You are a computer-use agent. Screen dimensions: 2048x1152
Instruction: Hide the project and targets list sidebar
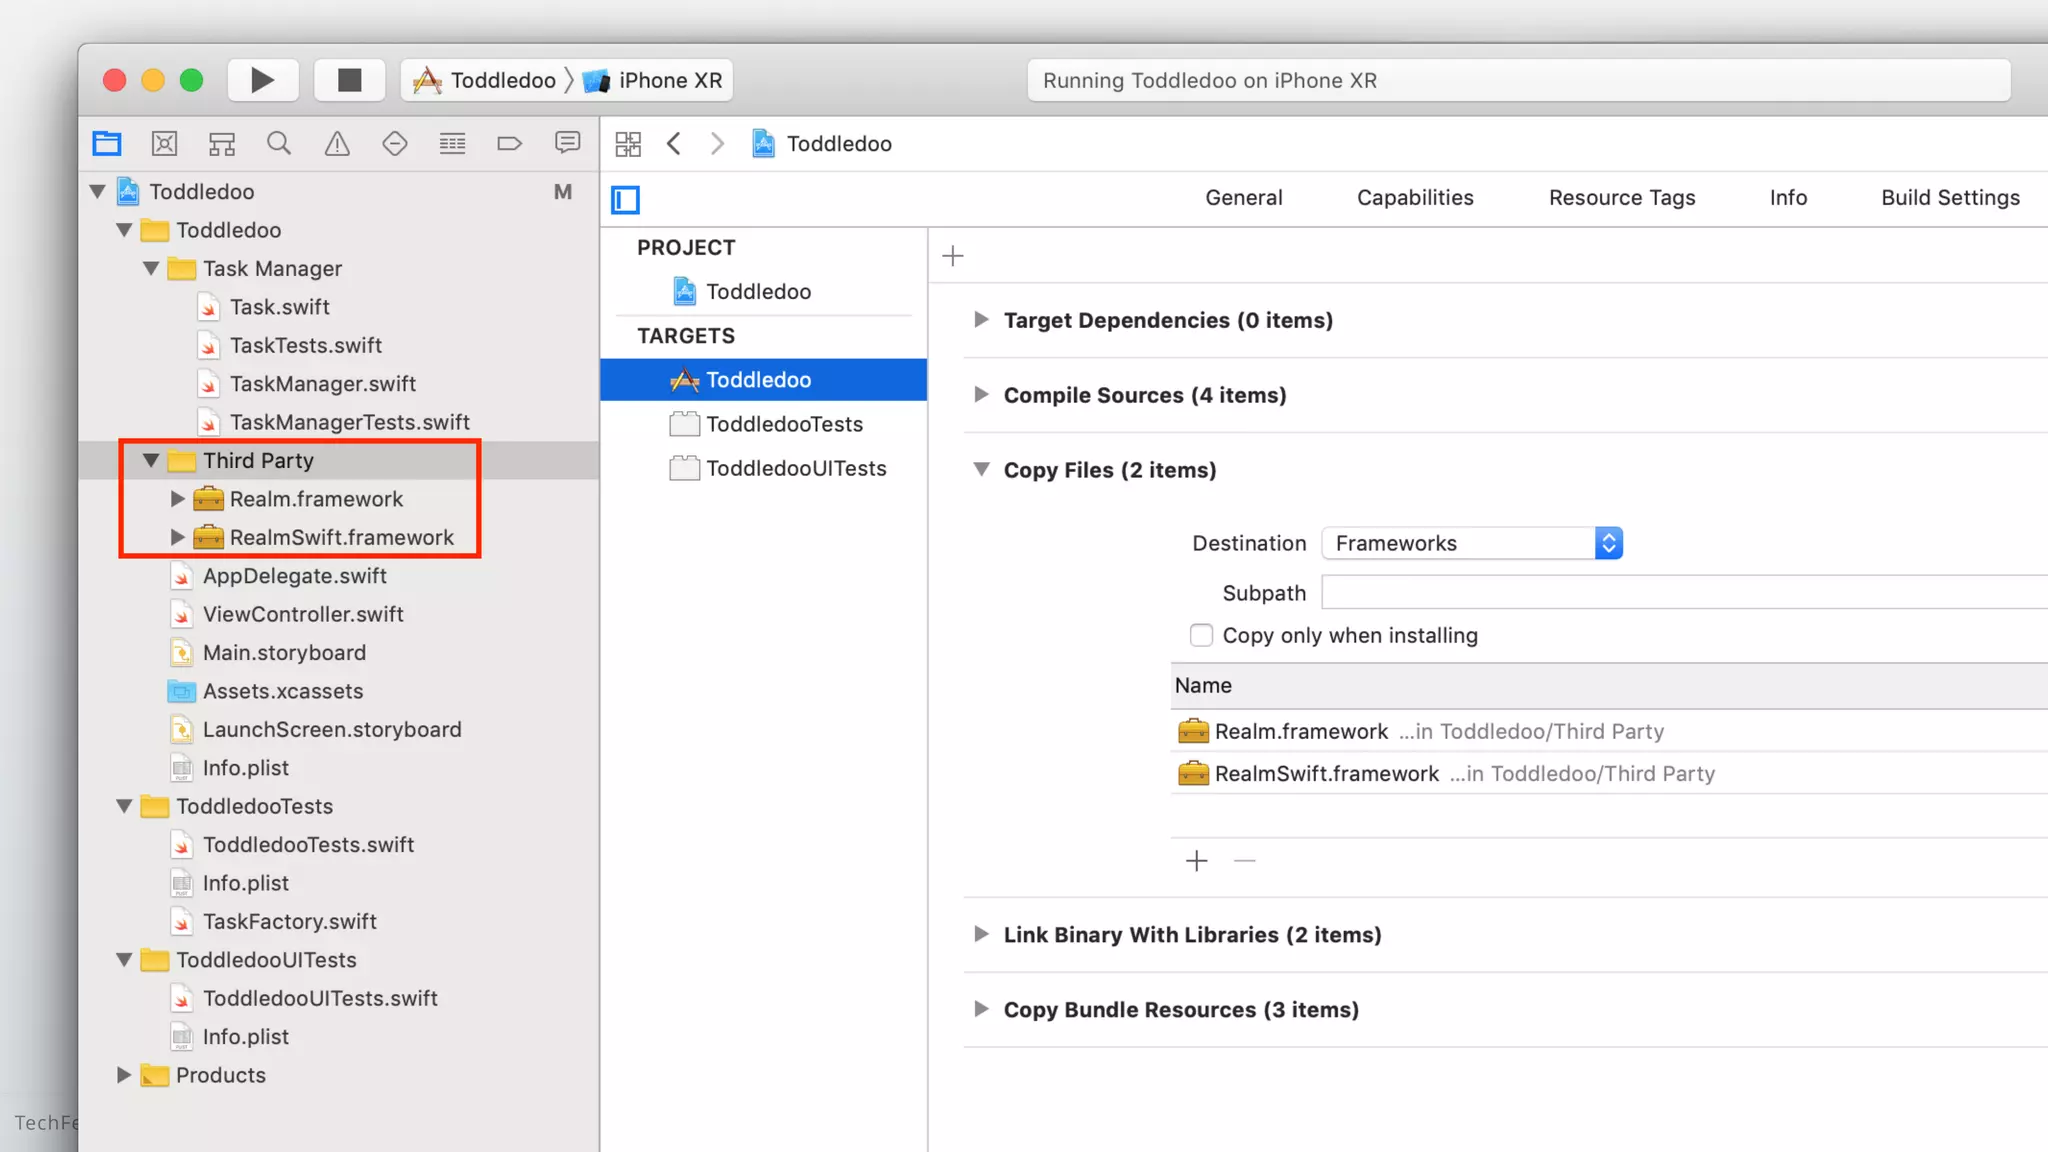tap(626, 200)
